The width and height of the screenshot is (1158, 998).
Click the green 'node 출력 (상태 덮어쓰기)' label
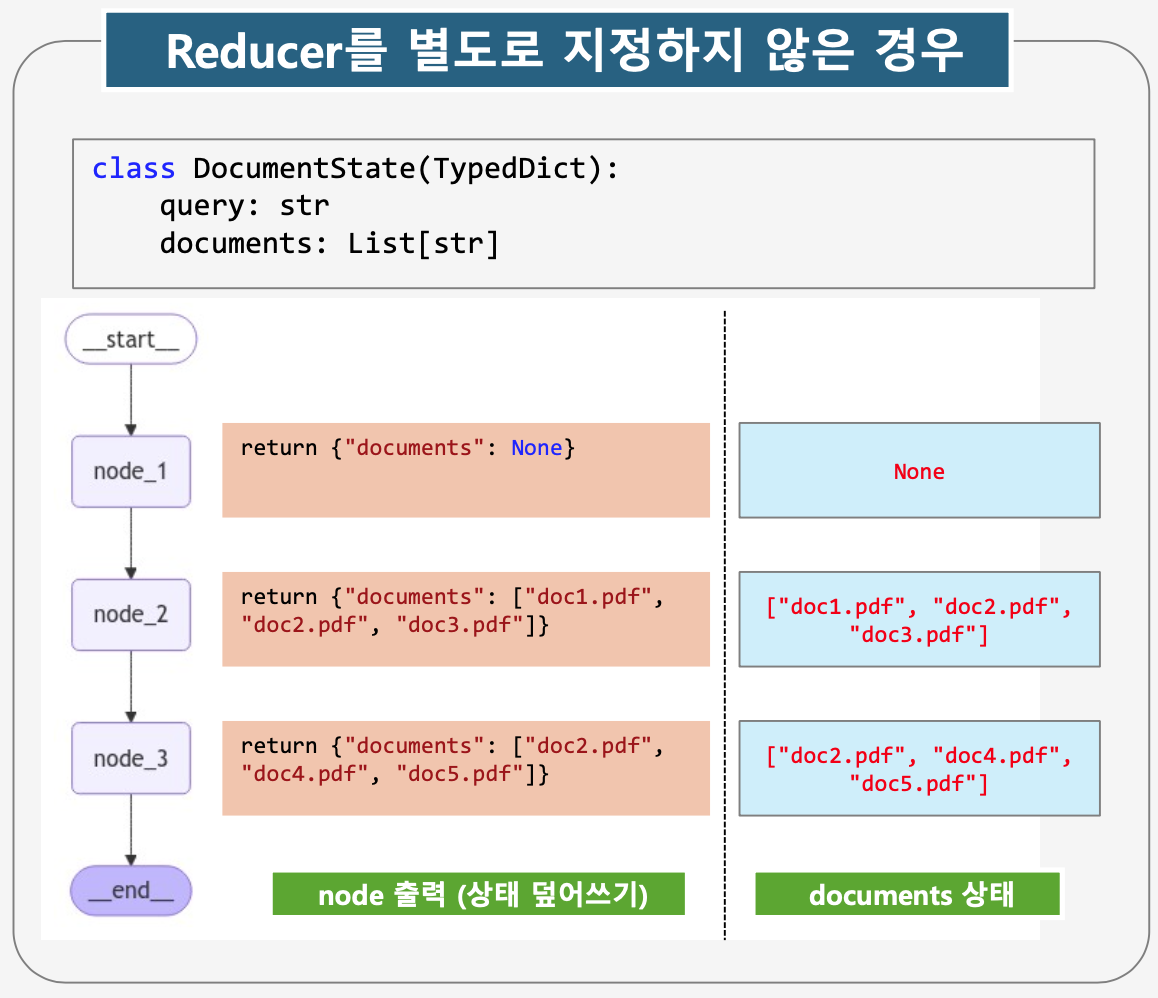(x=478, y=895)
